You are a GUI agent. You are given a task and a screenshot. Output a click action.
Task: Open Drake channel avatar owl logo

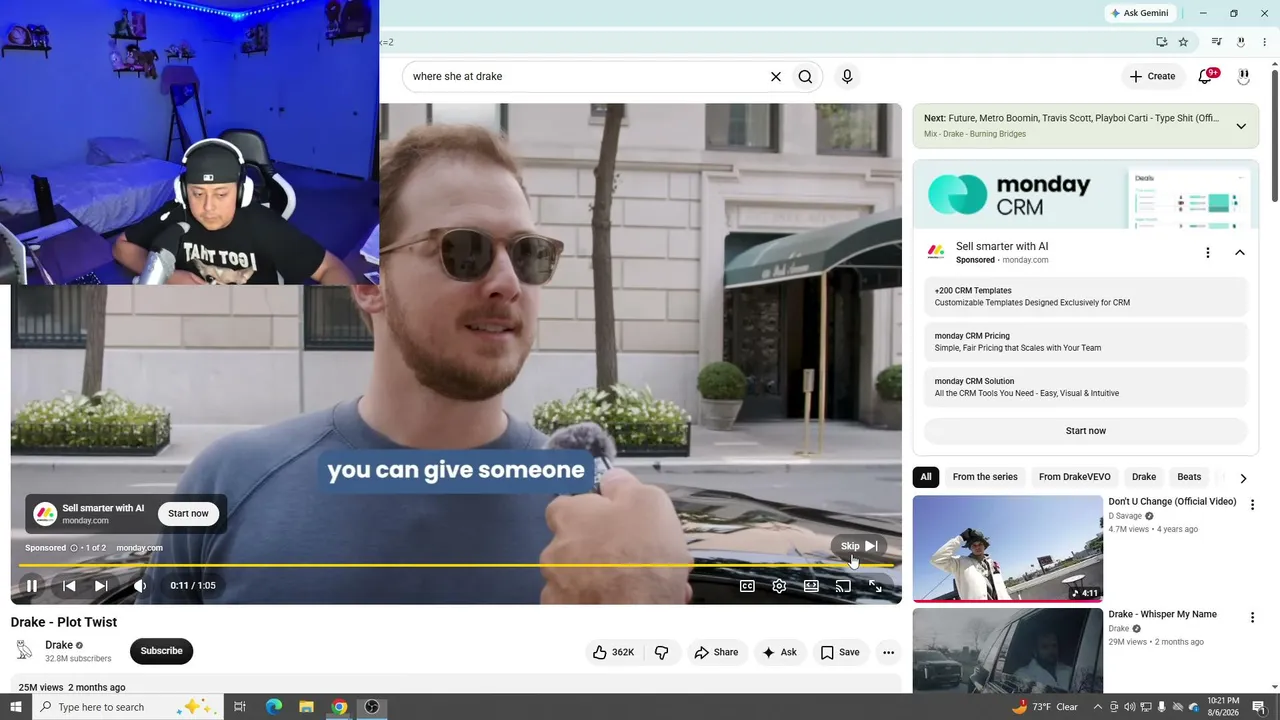pyautogui.click(x=24, y=651)
